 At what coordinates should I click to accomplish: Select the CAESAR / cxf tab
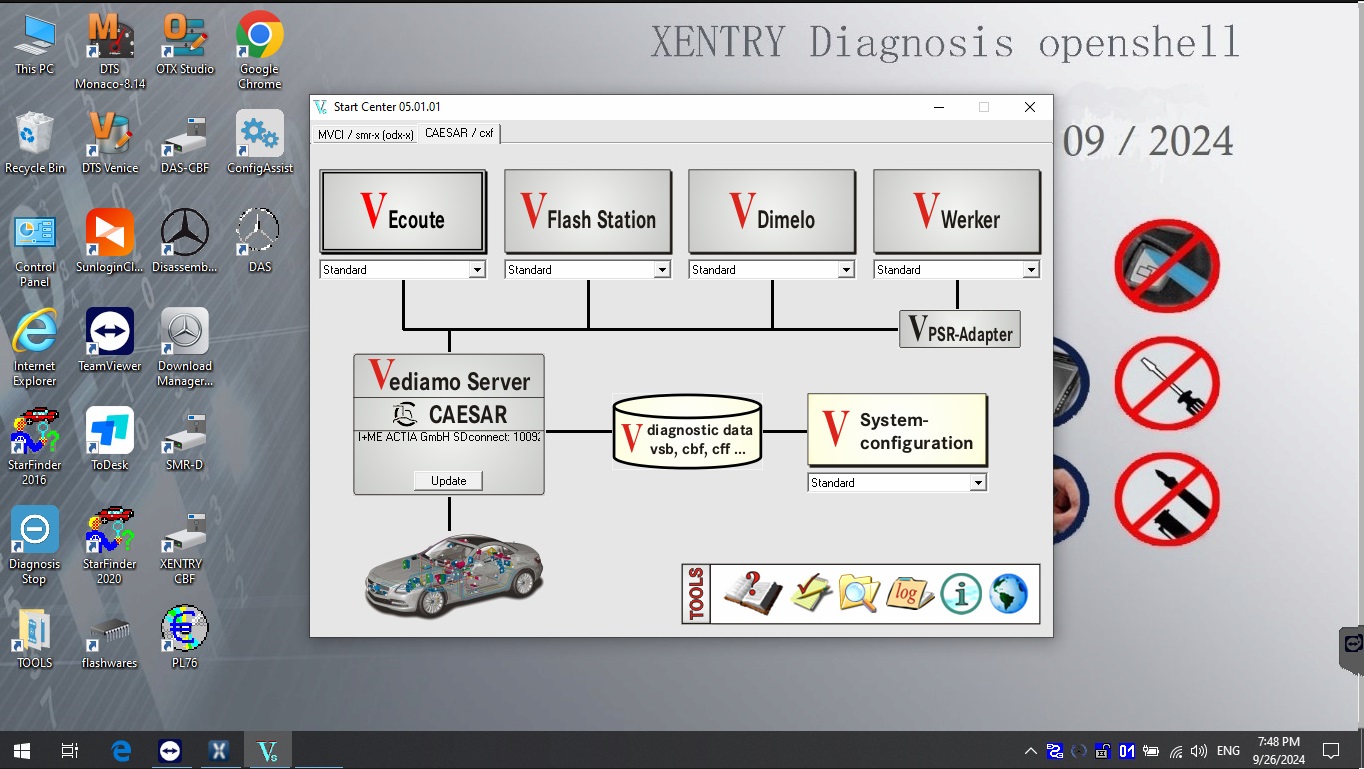click(x=459, y=133)
